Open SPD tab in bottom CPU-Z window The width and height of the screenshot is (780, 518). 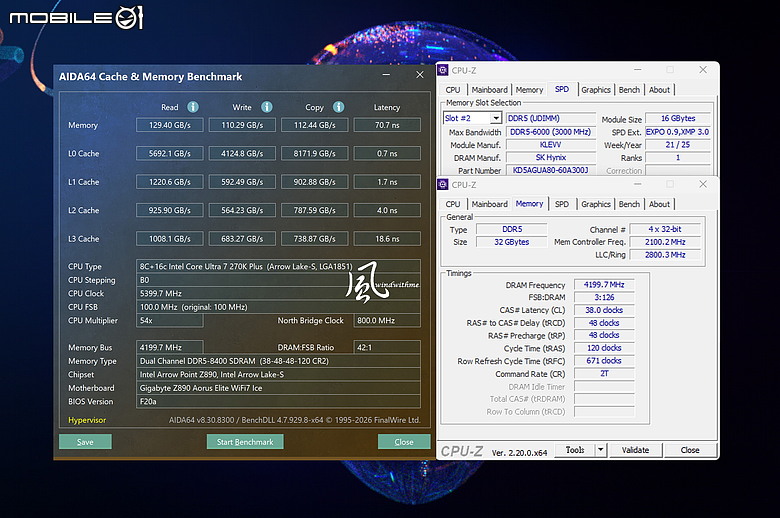coord(562,205)
